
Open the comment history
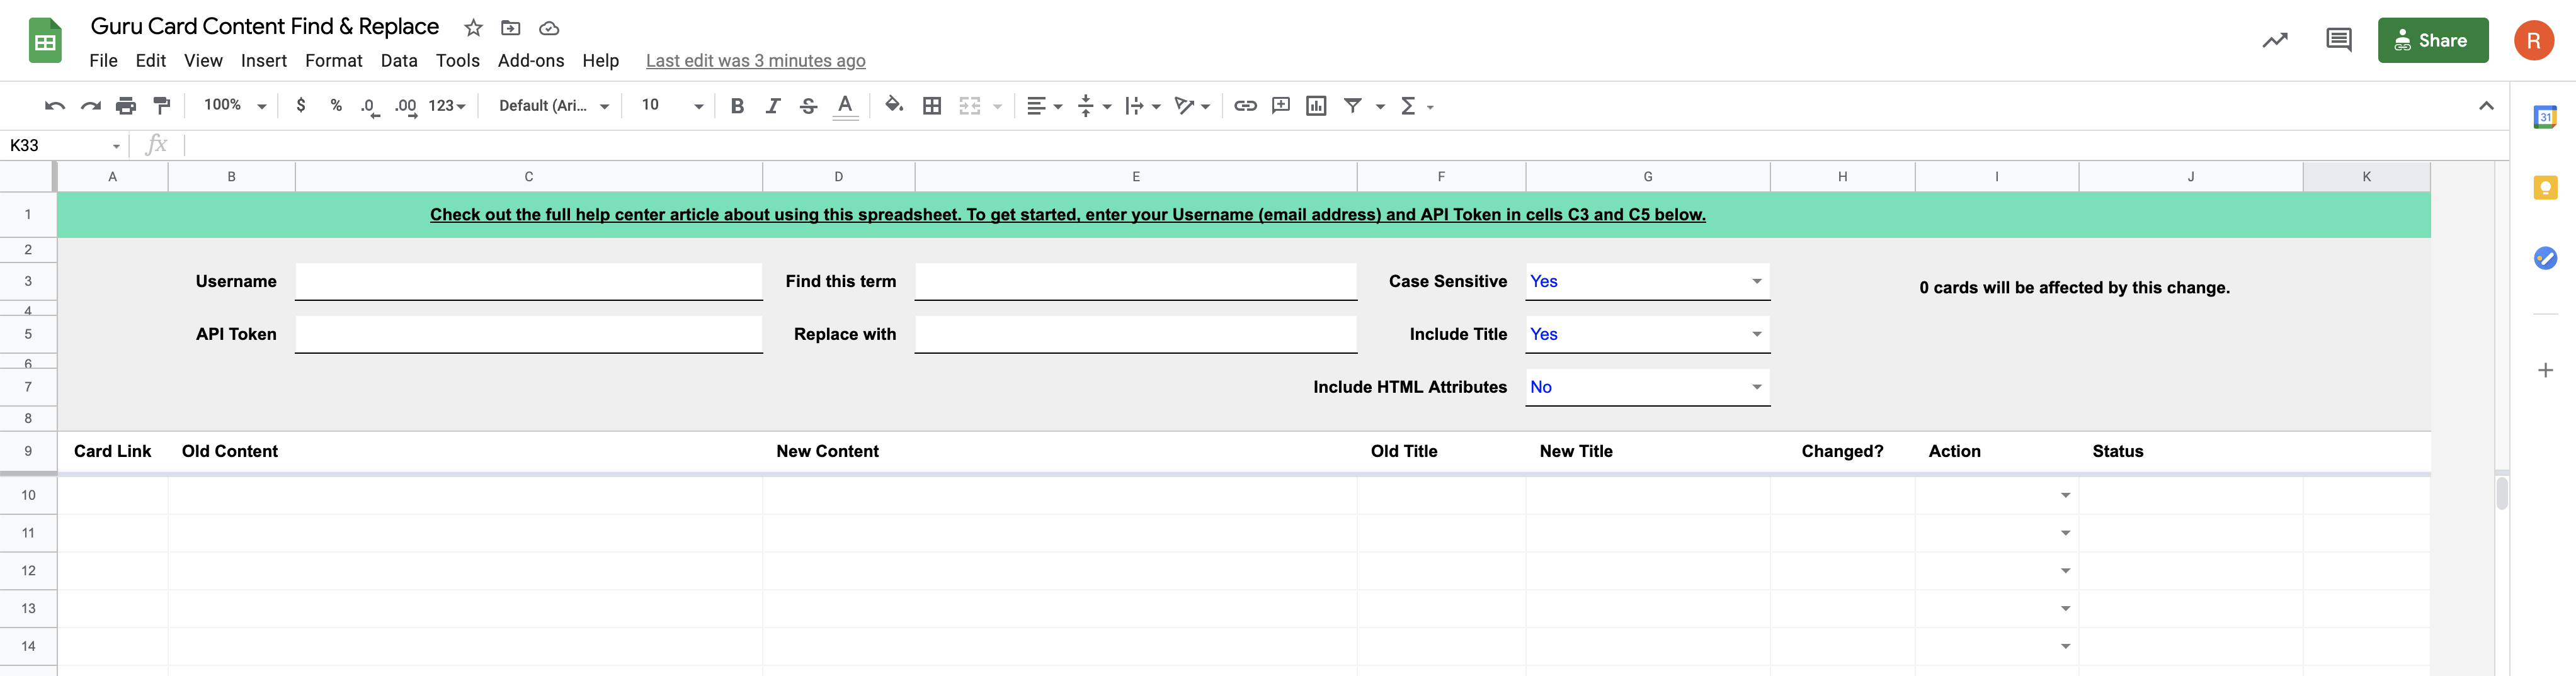point(2339,40)
